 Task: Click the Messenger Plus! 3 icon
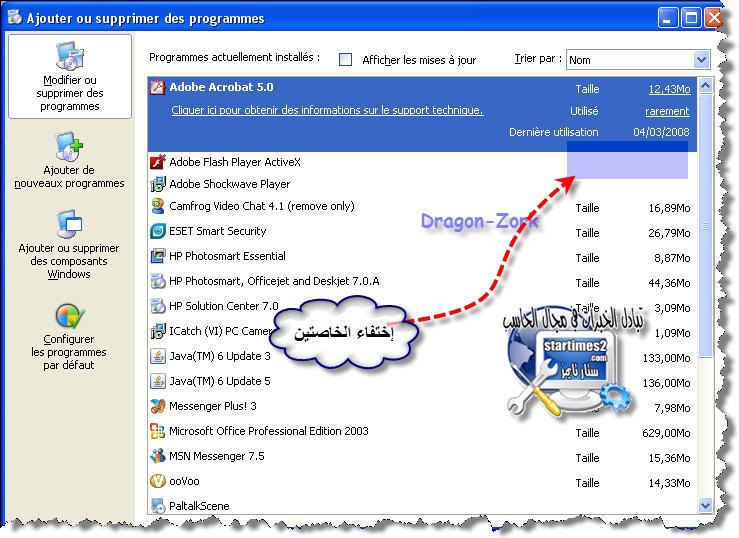[157, 406]
